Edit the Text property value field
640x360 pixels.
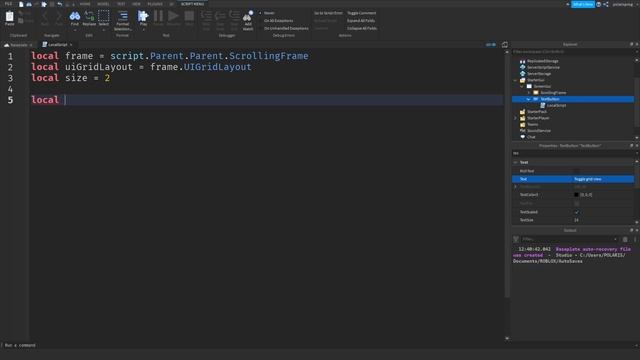click(603, 179)
